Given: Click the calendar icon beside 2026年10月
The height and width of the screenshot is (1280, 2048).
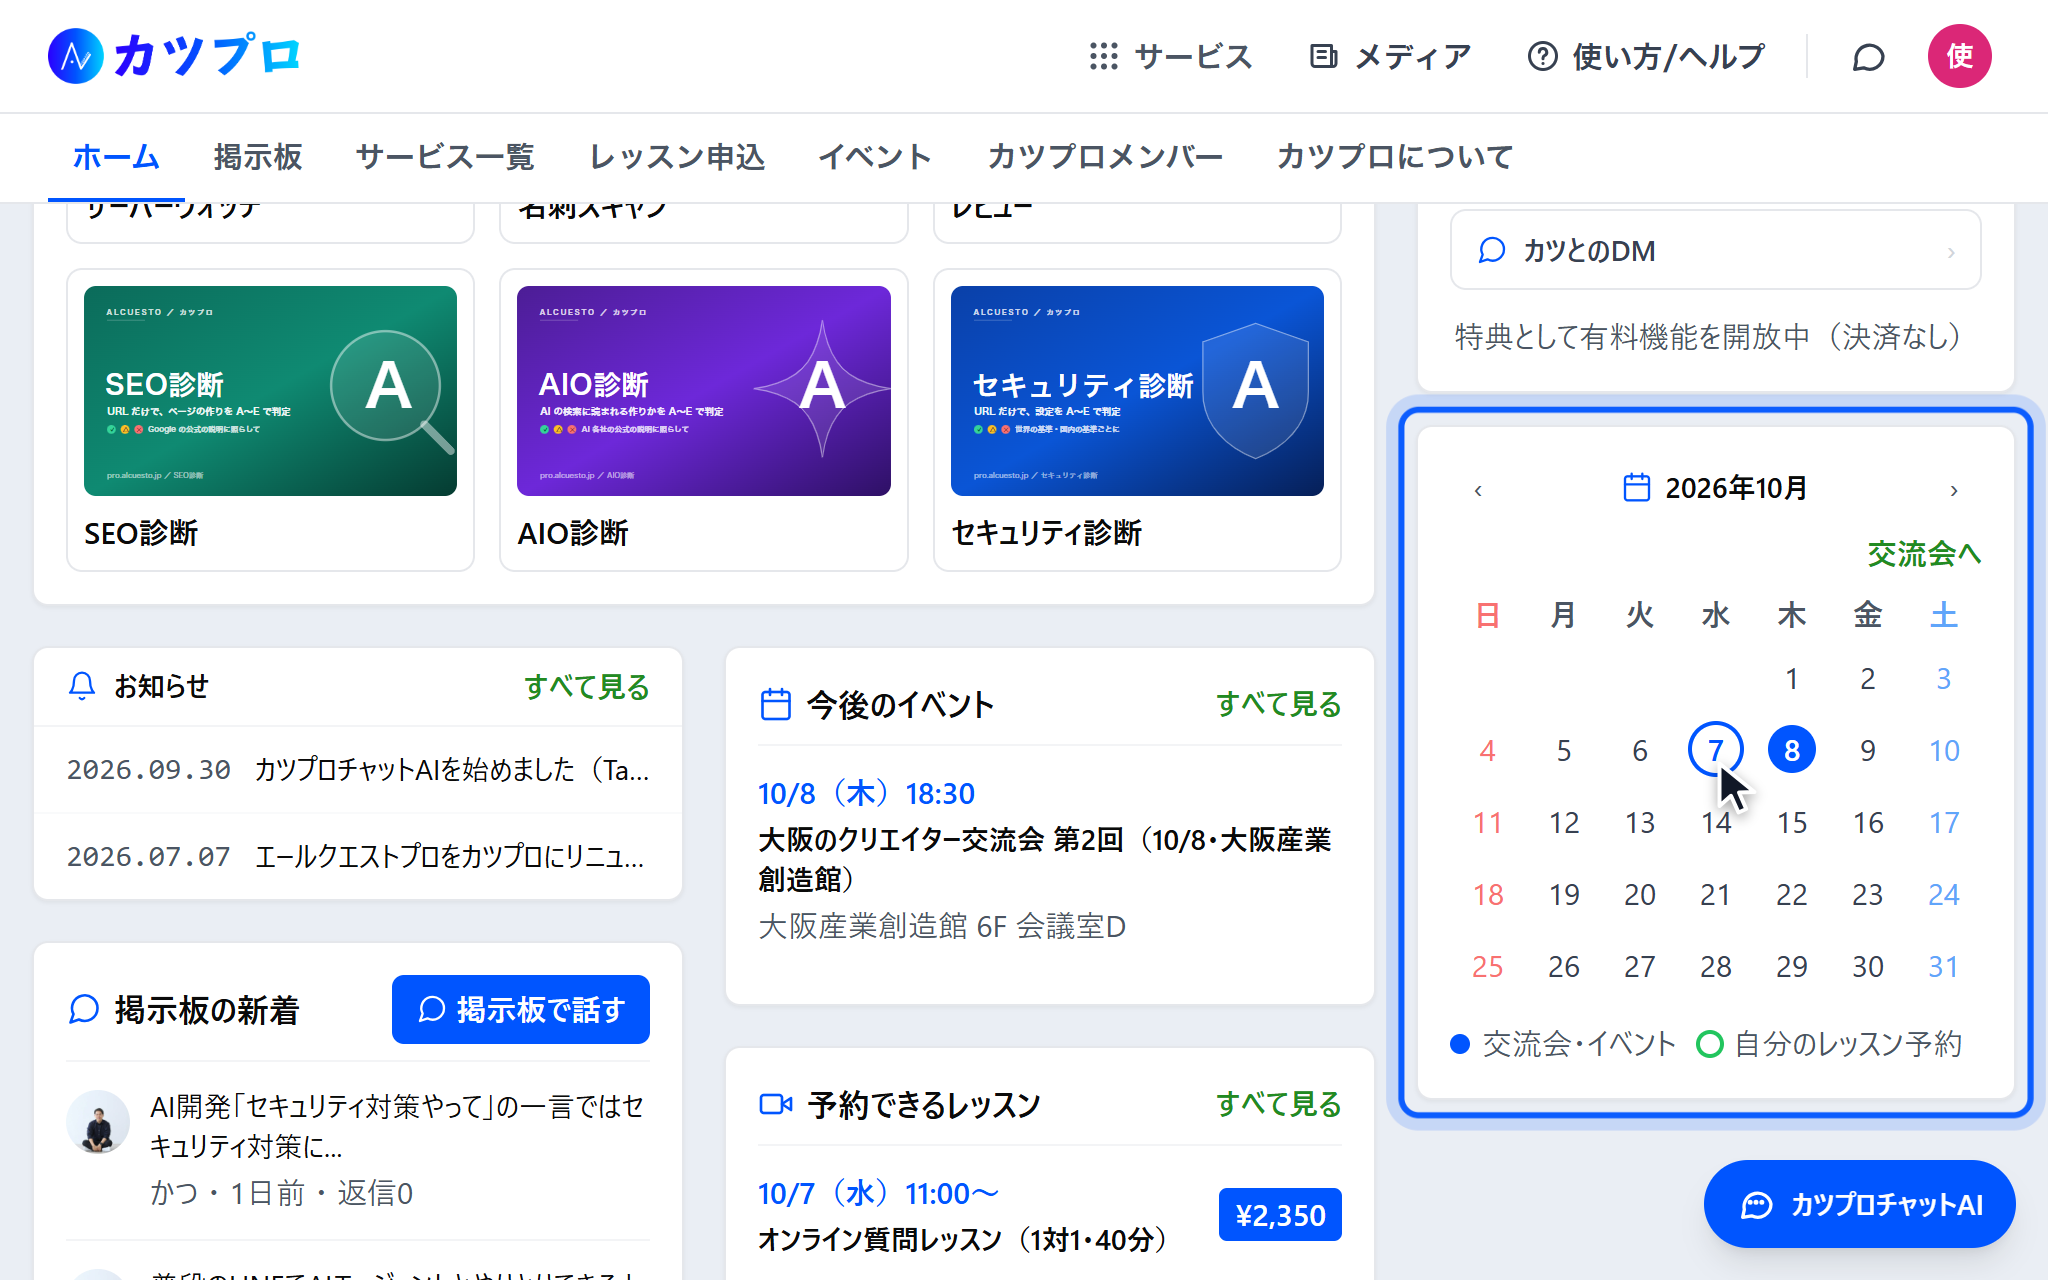Looking at the screenshot, I should [x=1636, y=488].
